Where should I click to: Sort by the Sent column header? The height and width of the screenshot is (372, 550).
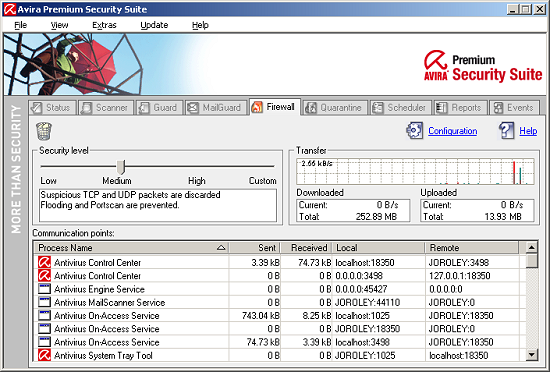255,248
